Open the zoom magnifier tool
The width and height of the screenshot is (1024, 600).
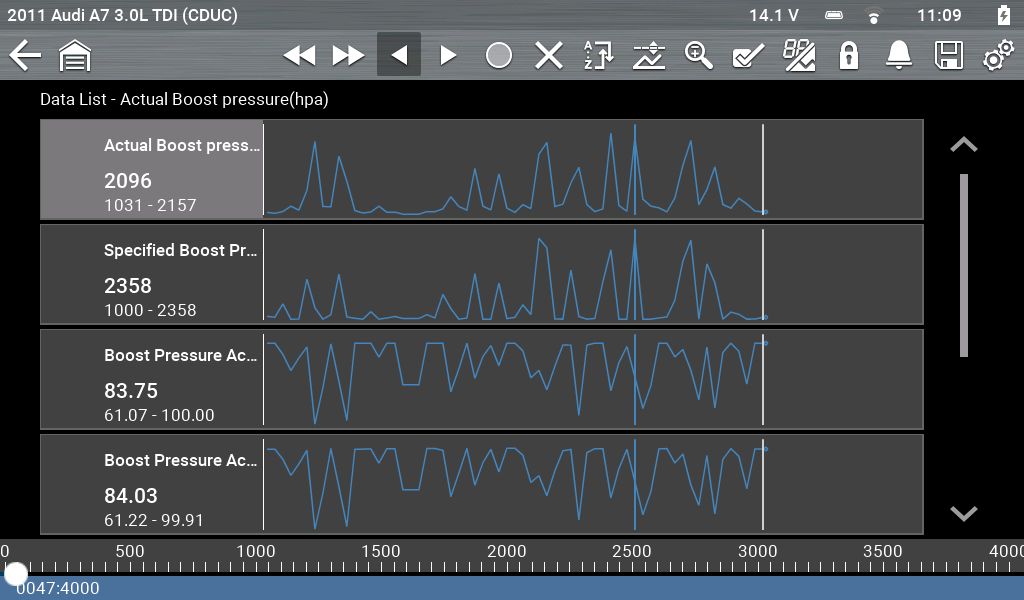[x=698, y=55]
